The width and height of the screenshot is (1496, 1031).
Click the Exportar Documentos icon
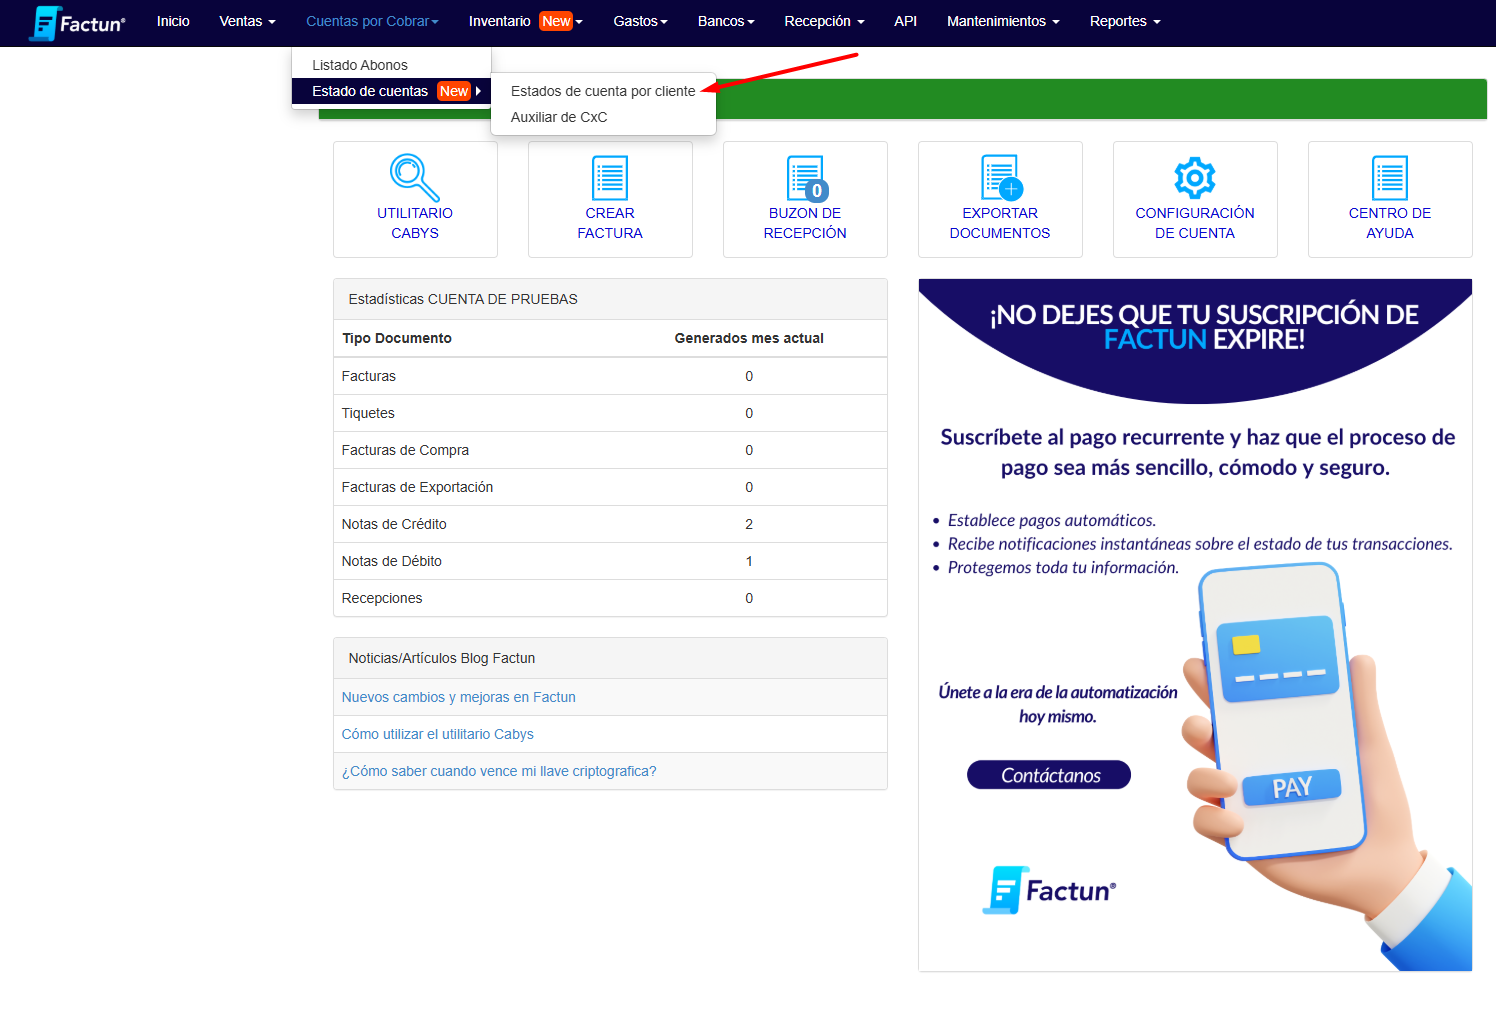(1001, 178)
